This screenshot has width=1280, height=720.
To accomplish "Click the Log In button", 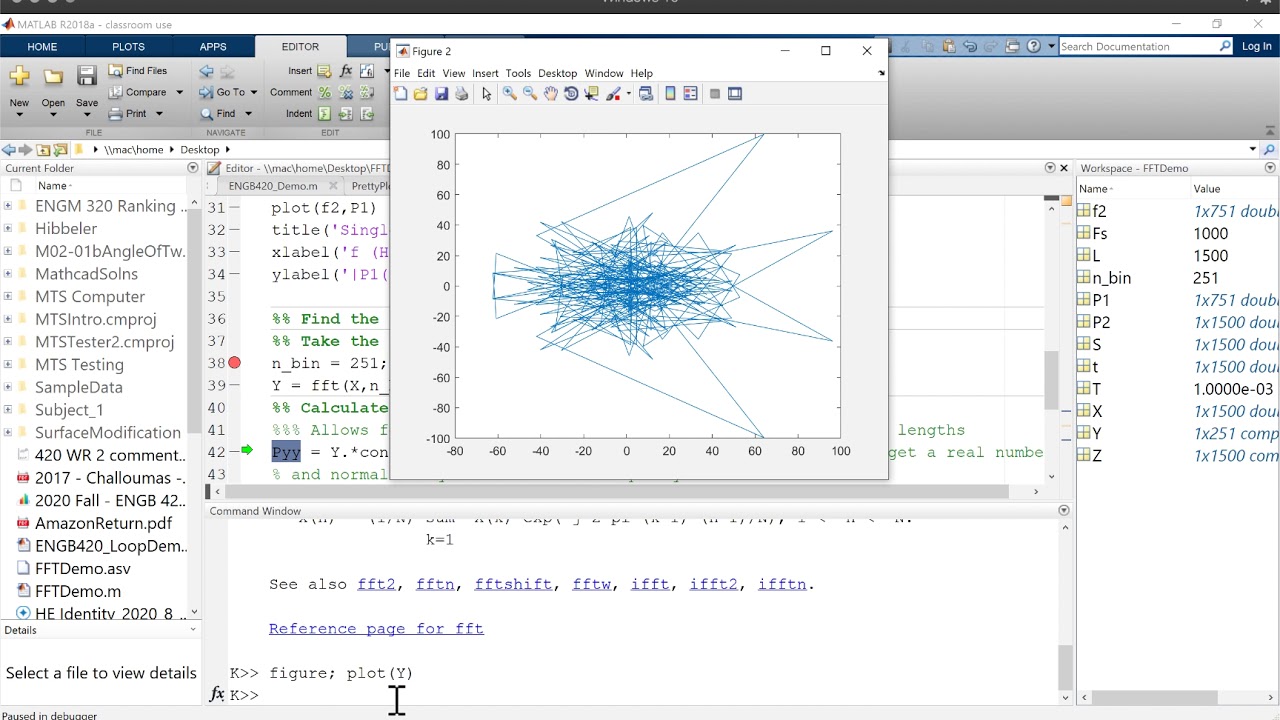I will (x=1256, y=46).
